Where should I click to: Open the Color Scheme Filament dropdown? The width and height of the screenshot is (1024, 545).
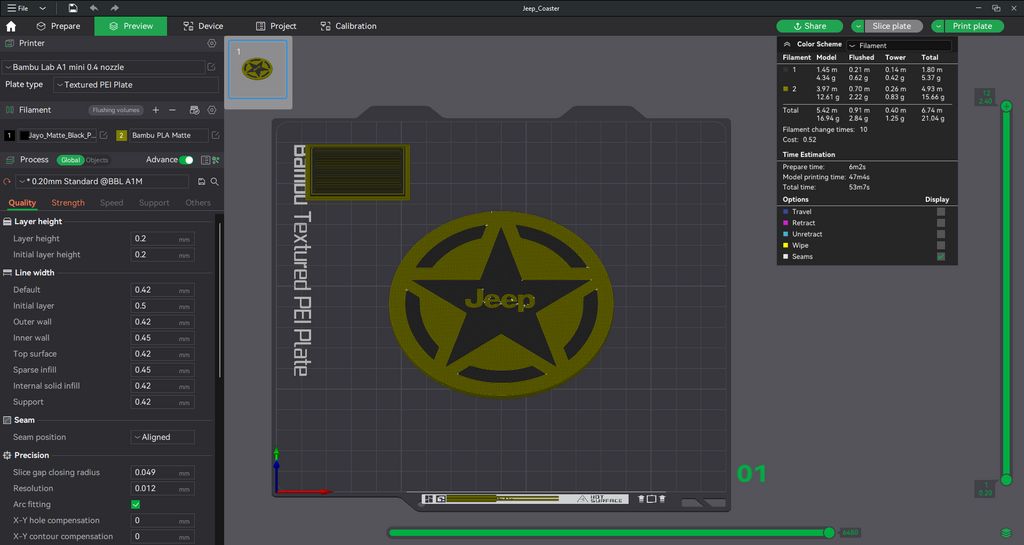pyautogui.click(x=899, y=45)
